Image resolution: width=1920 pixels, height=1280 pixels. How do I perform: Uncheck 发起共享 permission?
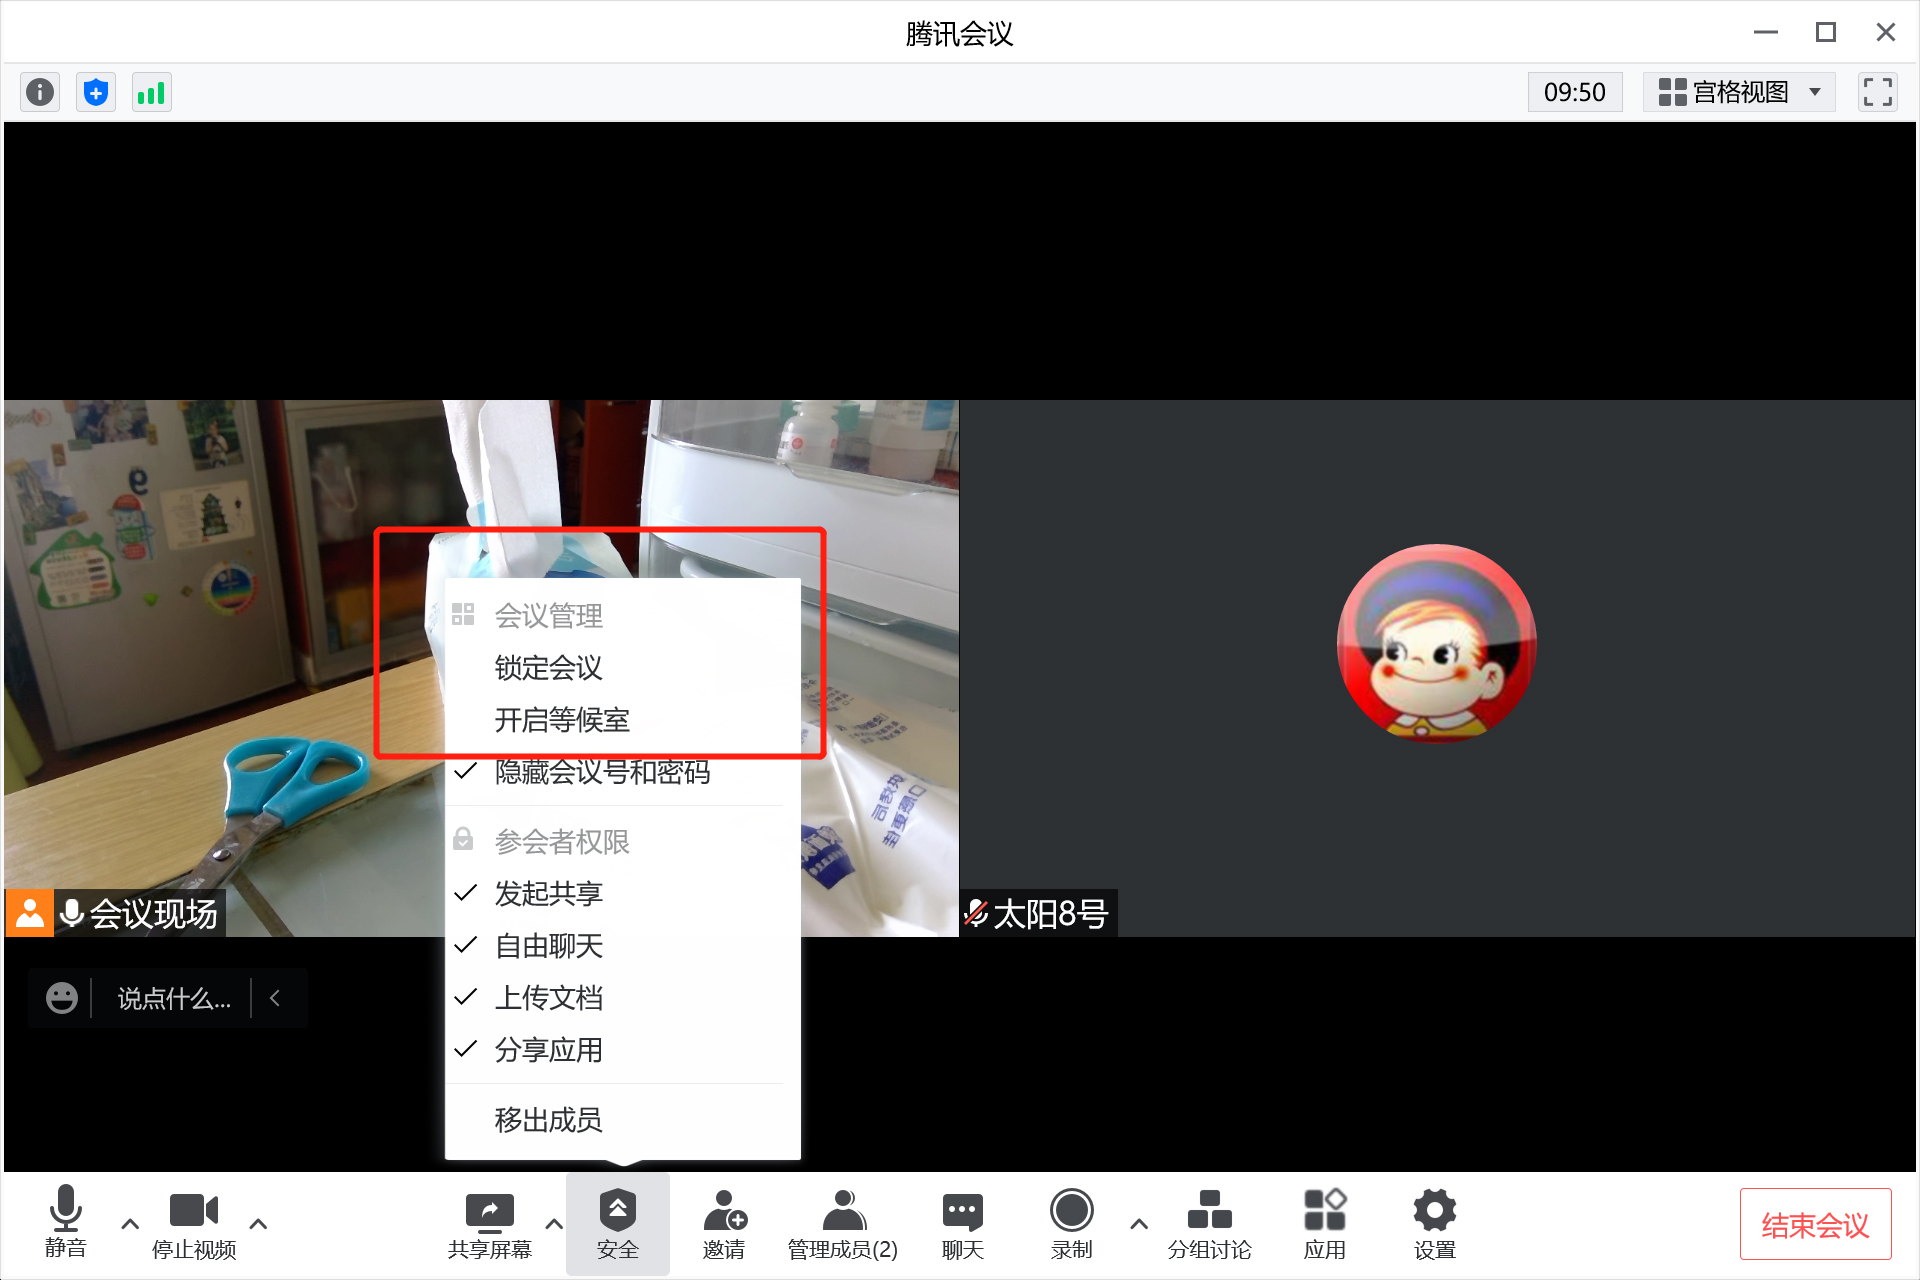[548, 893]
